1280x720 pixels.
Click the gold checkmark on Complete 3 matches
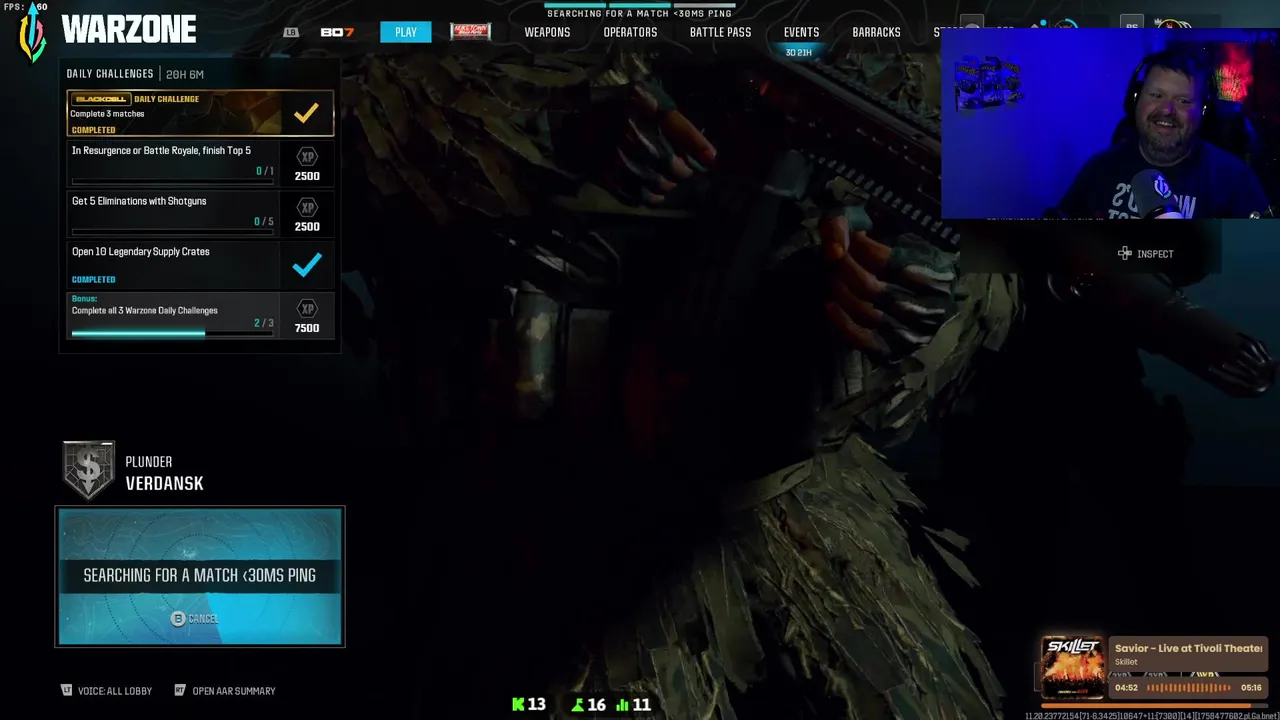point(306,113)
